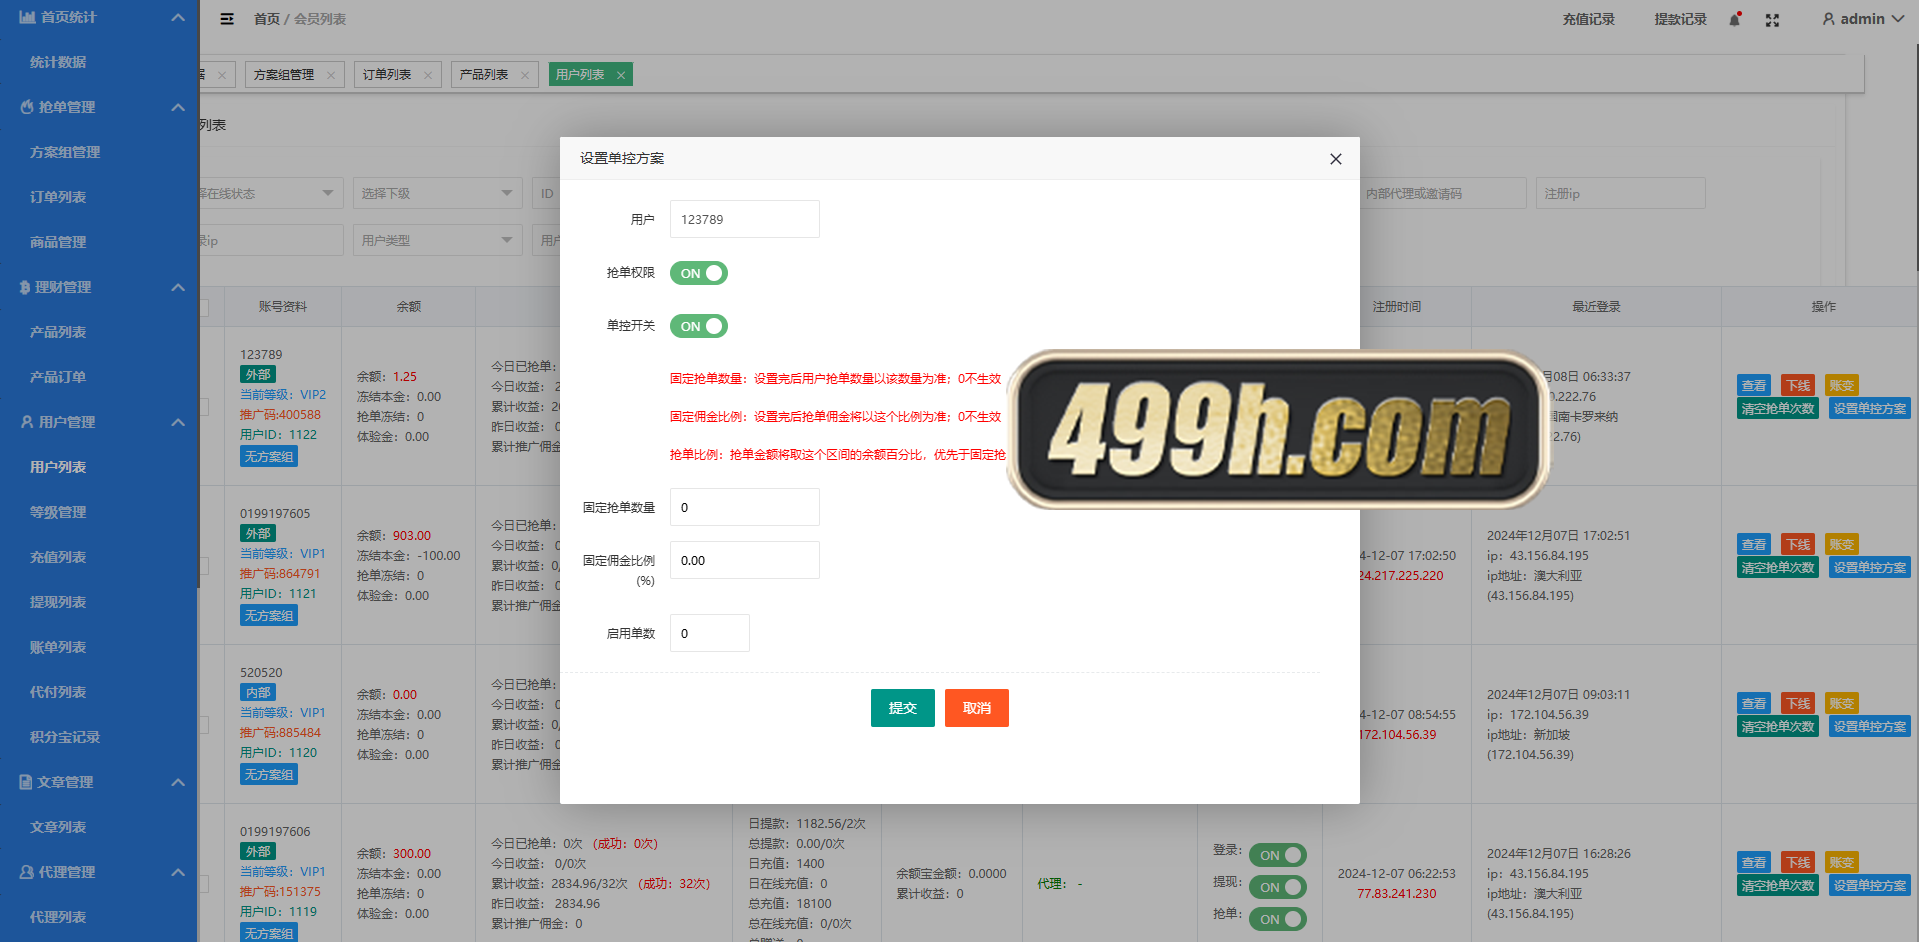This screenshot has width=1919, height=942.
Task: Toggle the 登录 ON switch in last row
Action: (x=1277, y=855)
